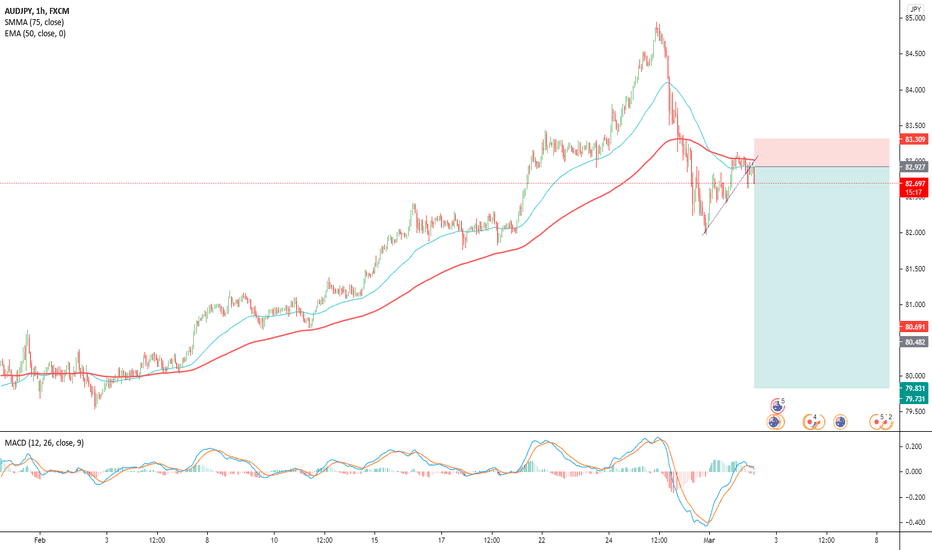Click the green 79.731 price label

pyautogui.click(x=914, y=399)
